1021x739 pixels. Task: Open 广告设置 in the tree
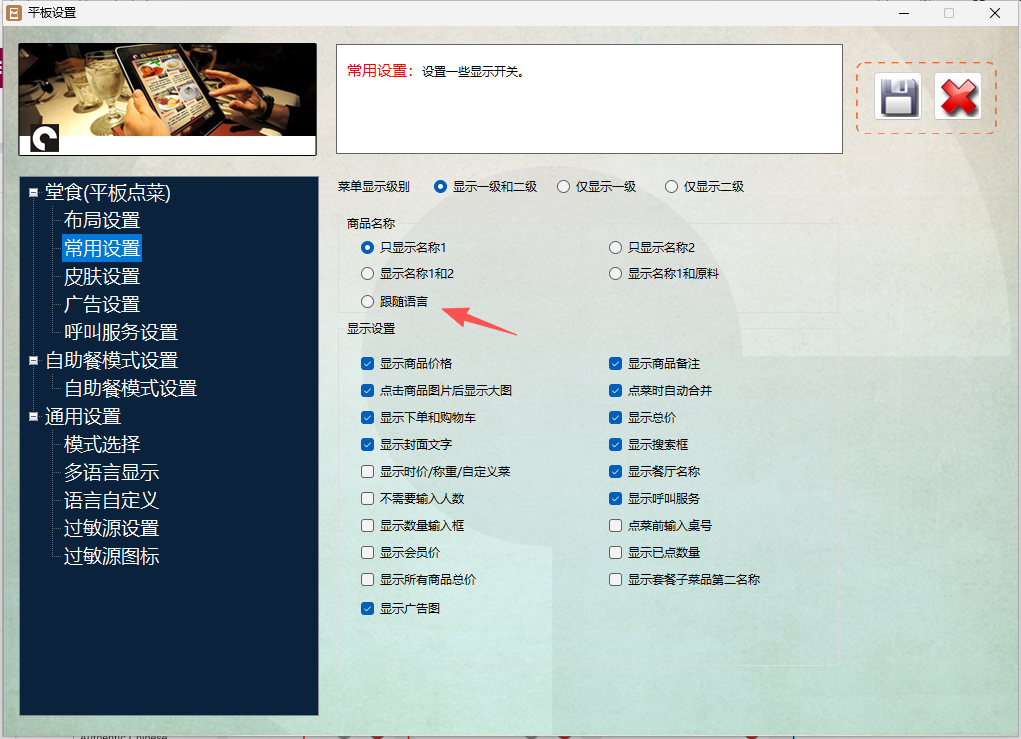[x=102, y=304]
